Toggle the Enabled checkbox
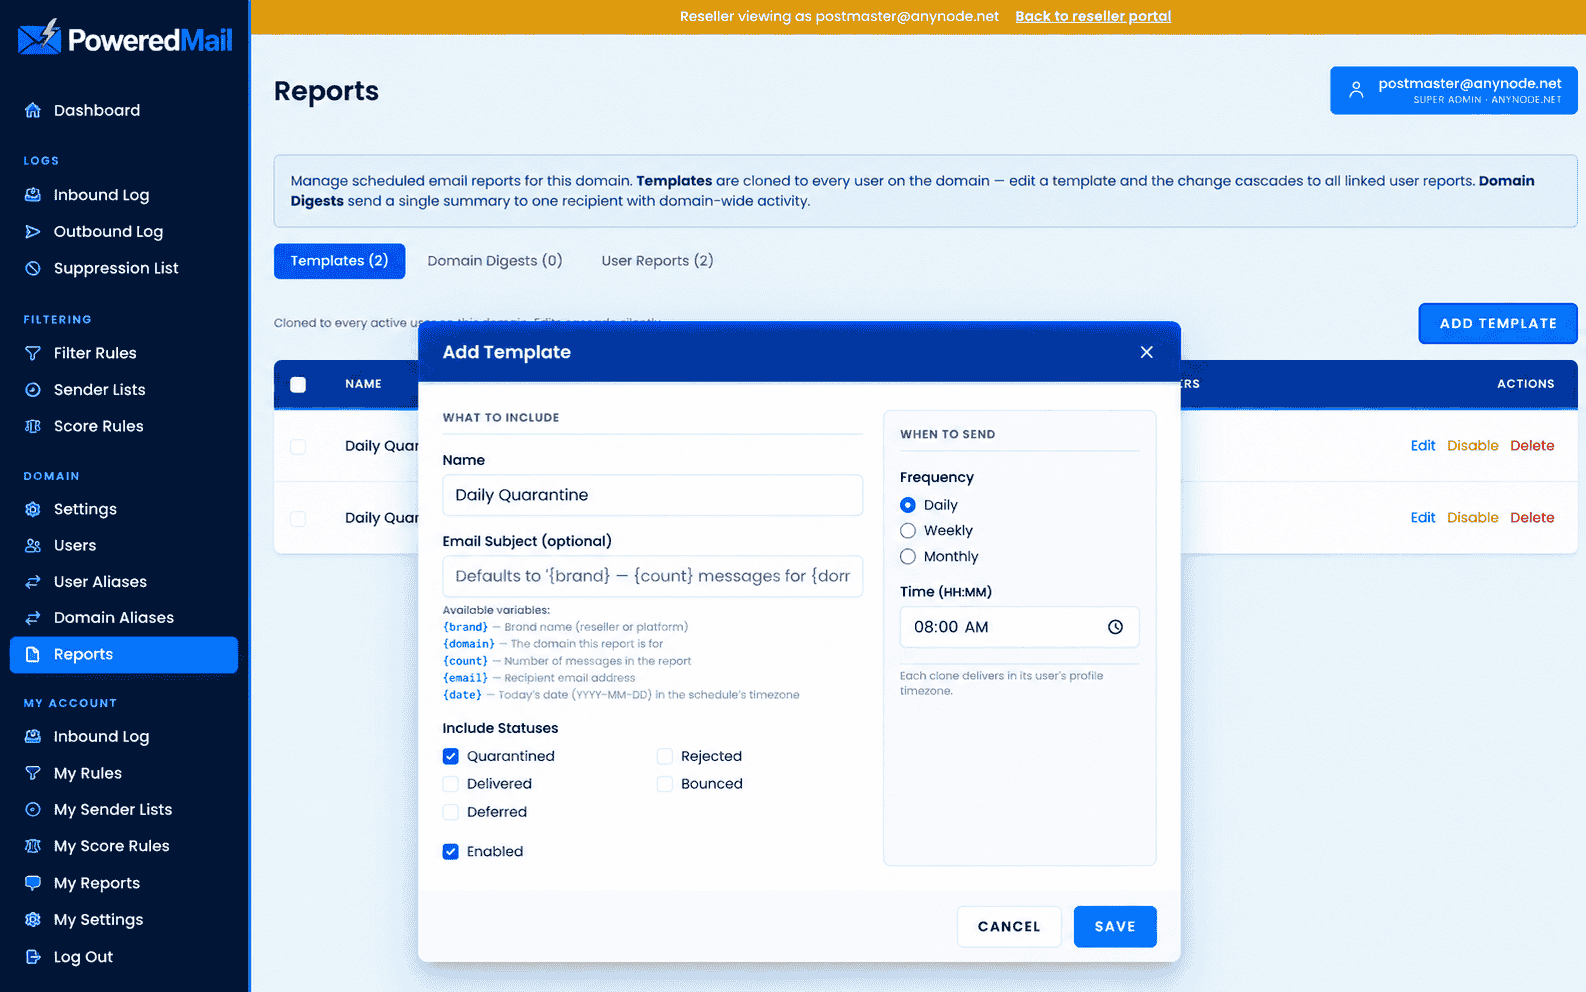The image size is (1586, 992). (451, 852)
